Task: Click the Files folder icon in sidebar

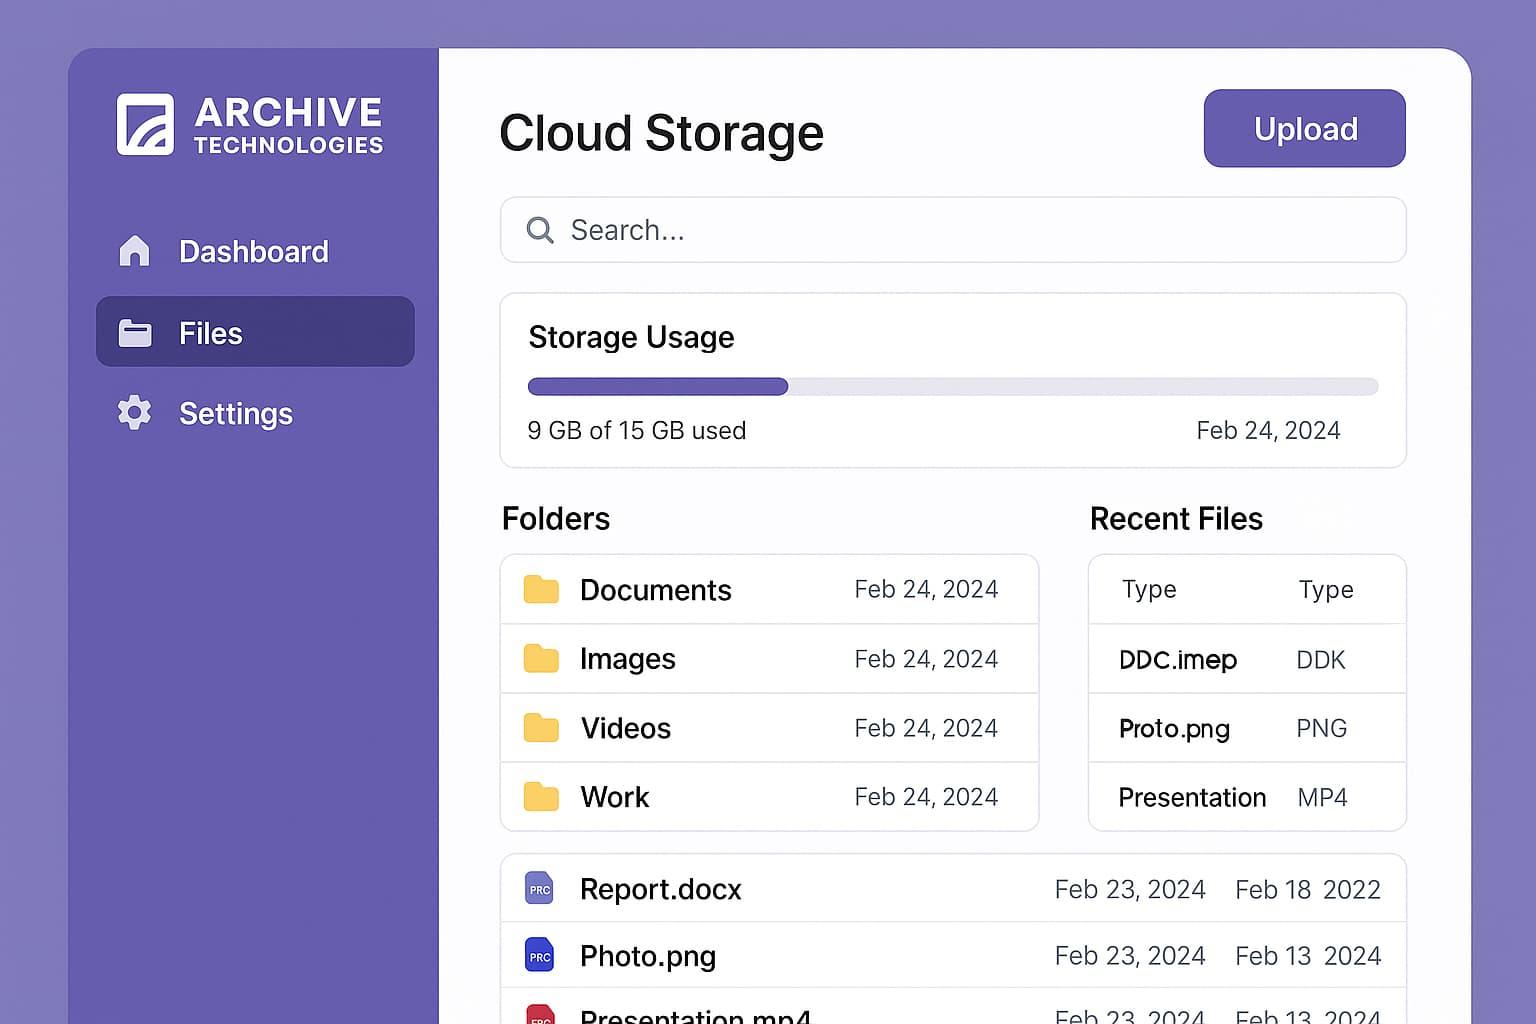Action: coord(135,333)
